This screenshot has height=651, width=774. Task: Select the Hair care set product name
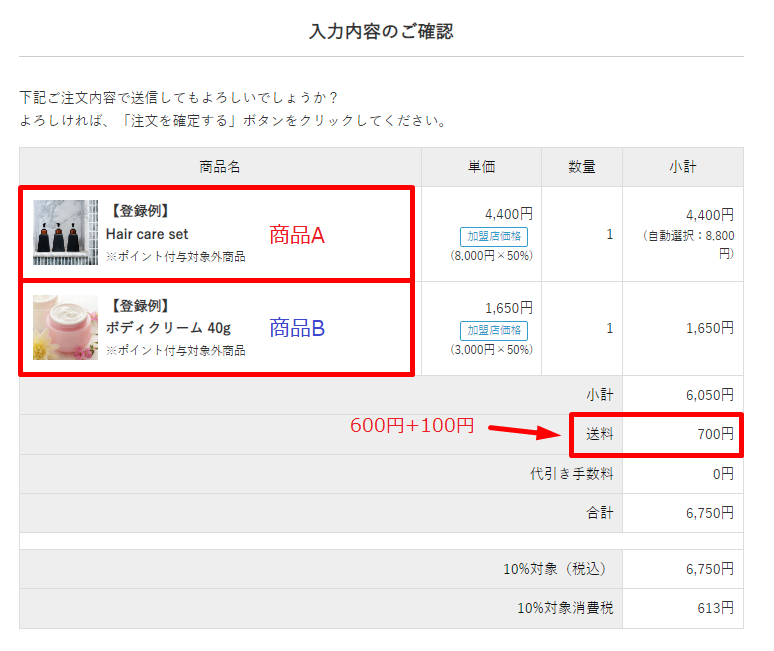147,234
